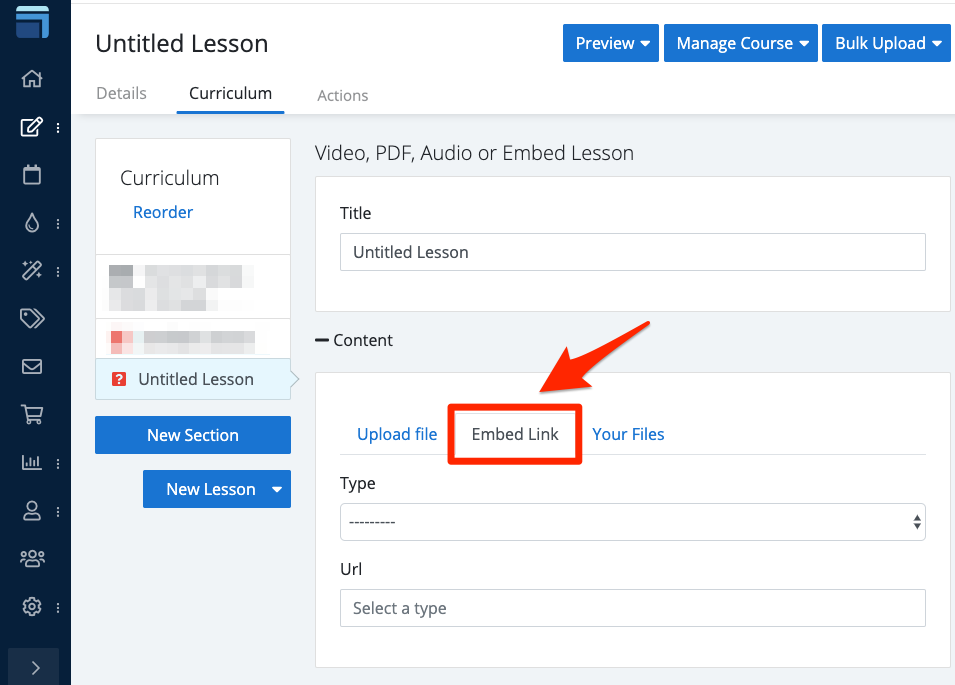Click the droplet icon in sidebar
Viewport: 955px width, 685px height.
[x=32, y=223]
